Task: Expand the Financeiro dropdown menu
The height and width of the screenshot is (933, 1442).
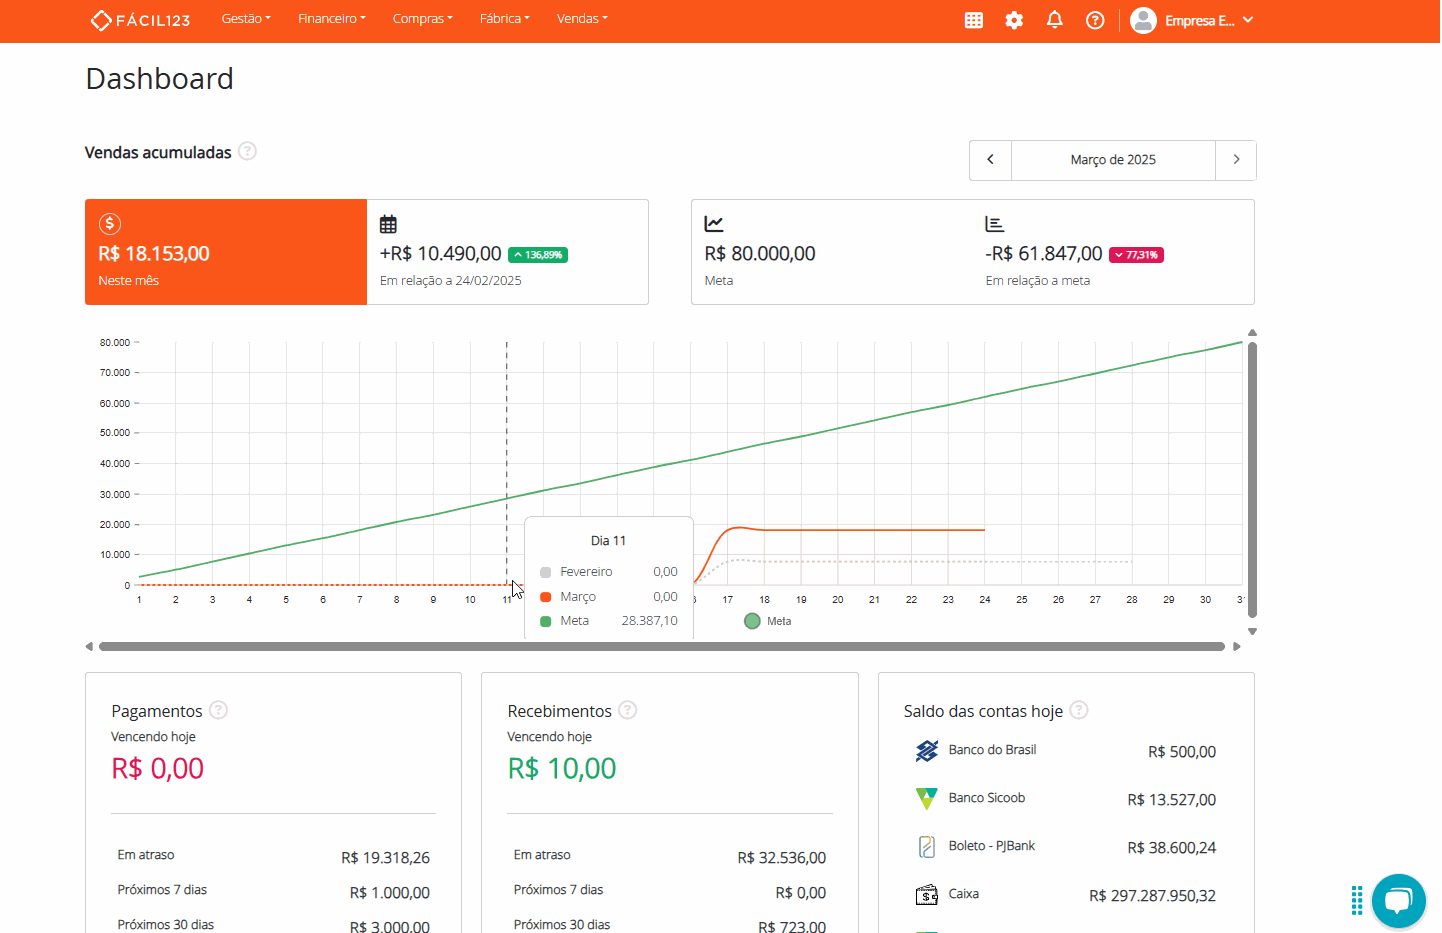Action: 331,19
